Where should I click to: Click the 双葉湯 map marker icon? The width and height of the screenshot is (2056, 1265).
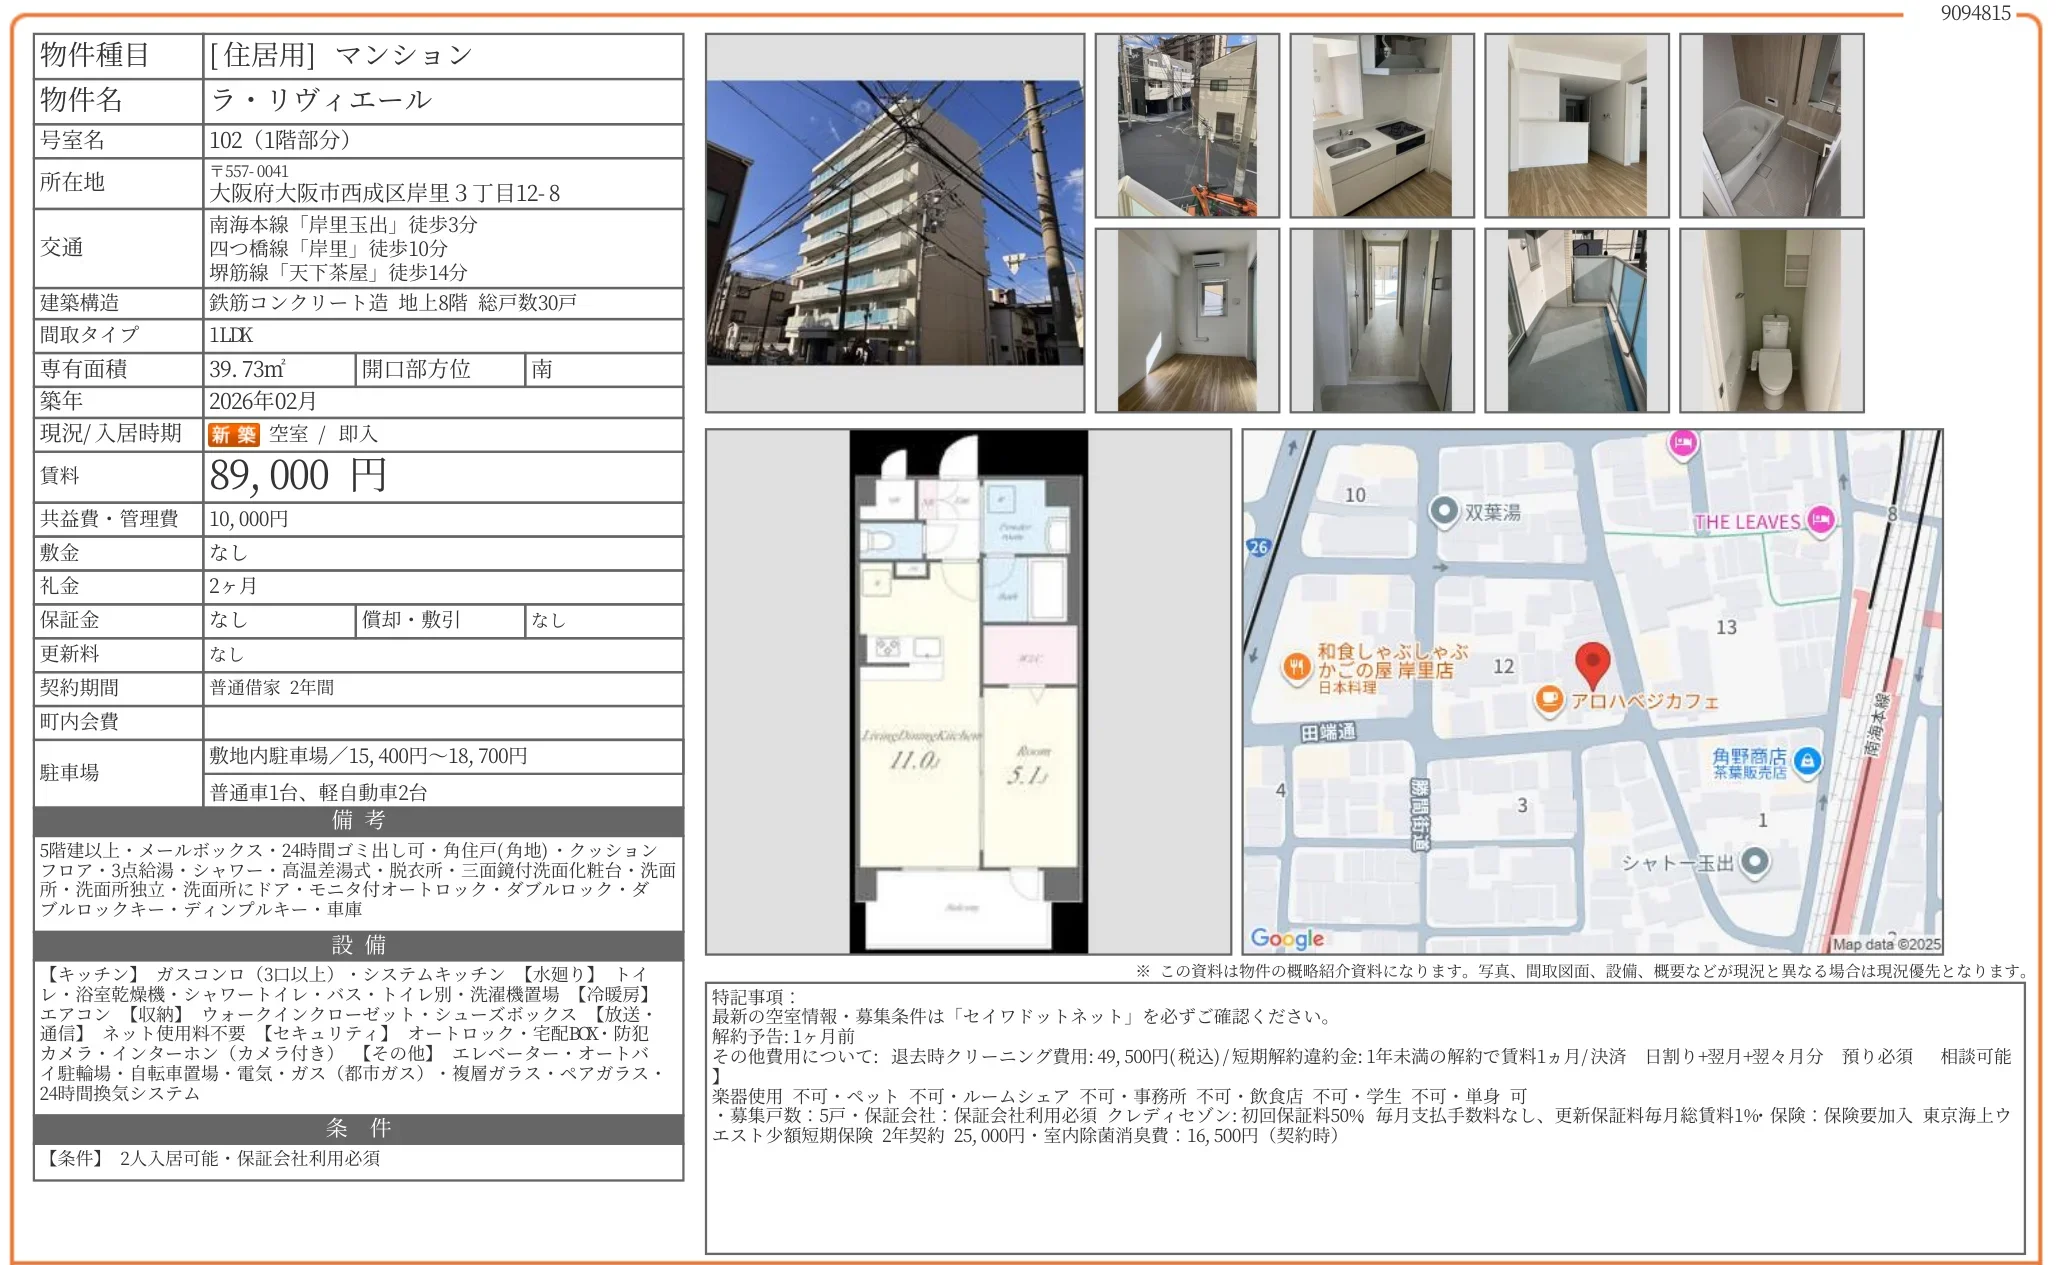click(x=1443, y=511)
